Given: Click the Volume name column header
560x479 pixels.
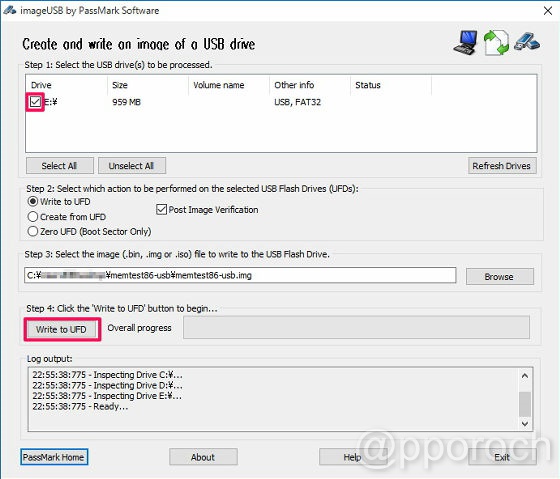Looking at the screenshot, I should click(229, 85).
